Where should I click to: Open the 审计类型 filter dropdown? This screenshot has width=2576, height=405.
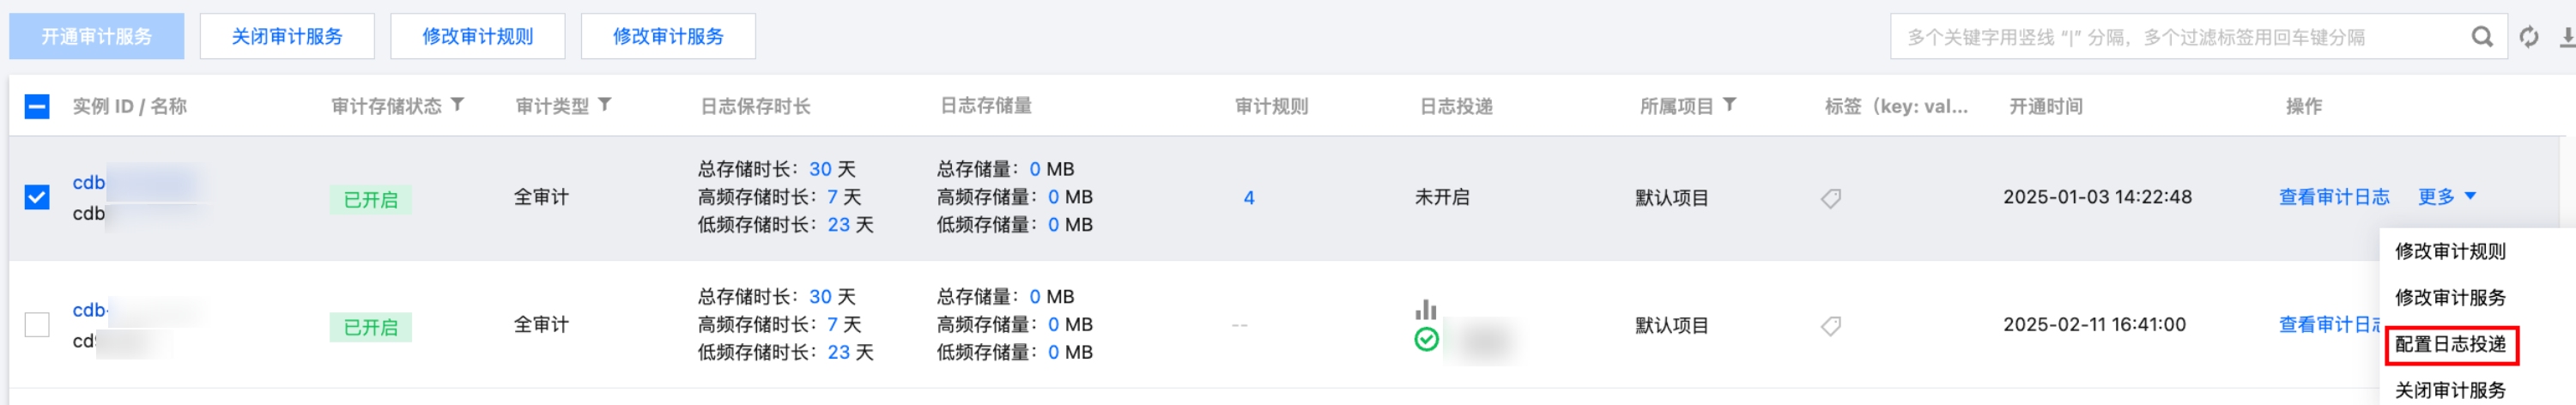pyautogui.click(x=605, y=105)
